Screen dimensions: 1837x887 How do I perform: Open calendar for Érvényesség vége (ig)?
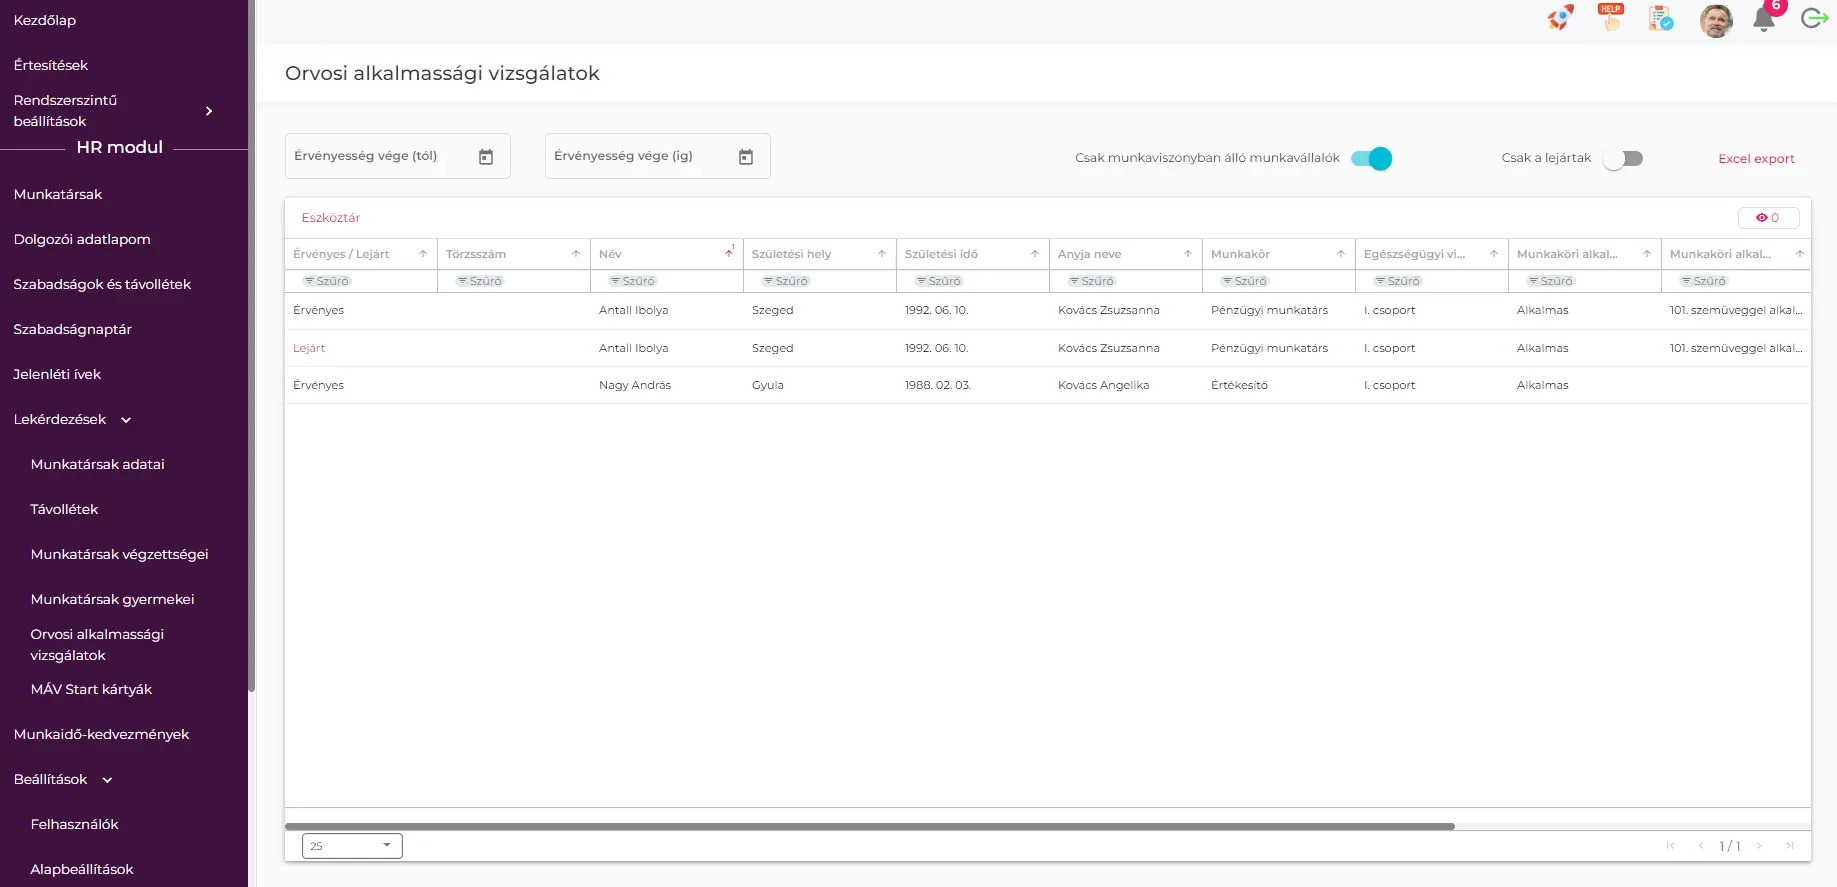746,157
